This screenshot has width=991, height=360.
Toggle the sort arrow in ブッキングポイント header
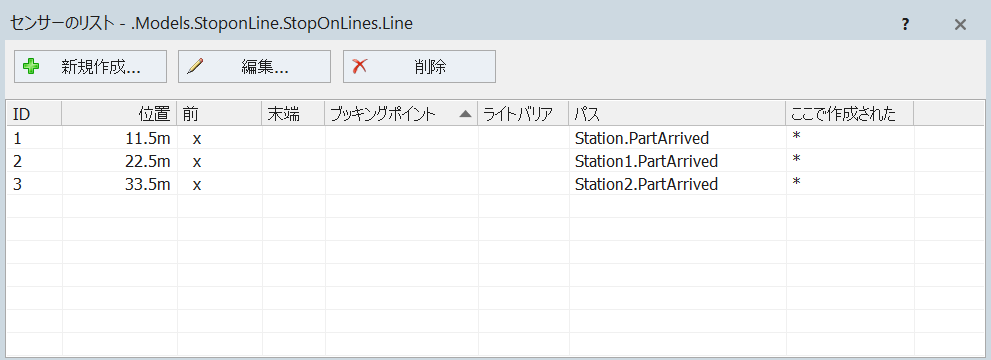pos(466,114)
